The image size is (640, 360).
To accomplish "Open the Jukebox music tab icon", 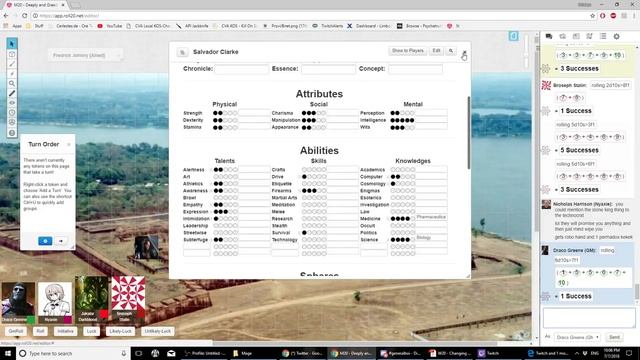I will pyautogui.click(x=589, y=36).
